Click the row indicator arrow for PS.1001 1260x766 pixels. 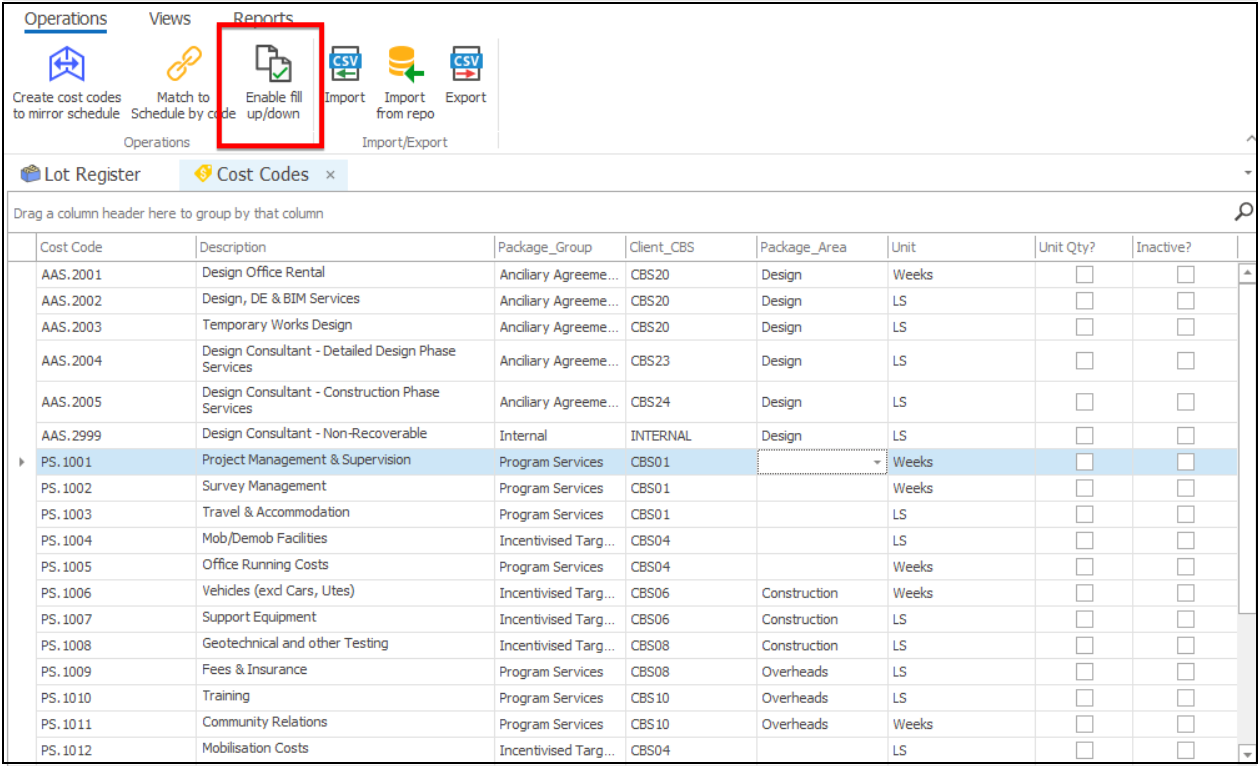(x=22, y=462)
